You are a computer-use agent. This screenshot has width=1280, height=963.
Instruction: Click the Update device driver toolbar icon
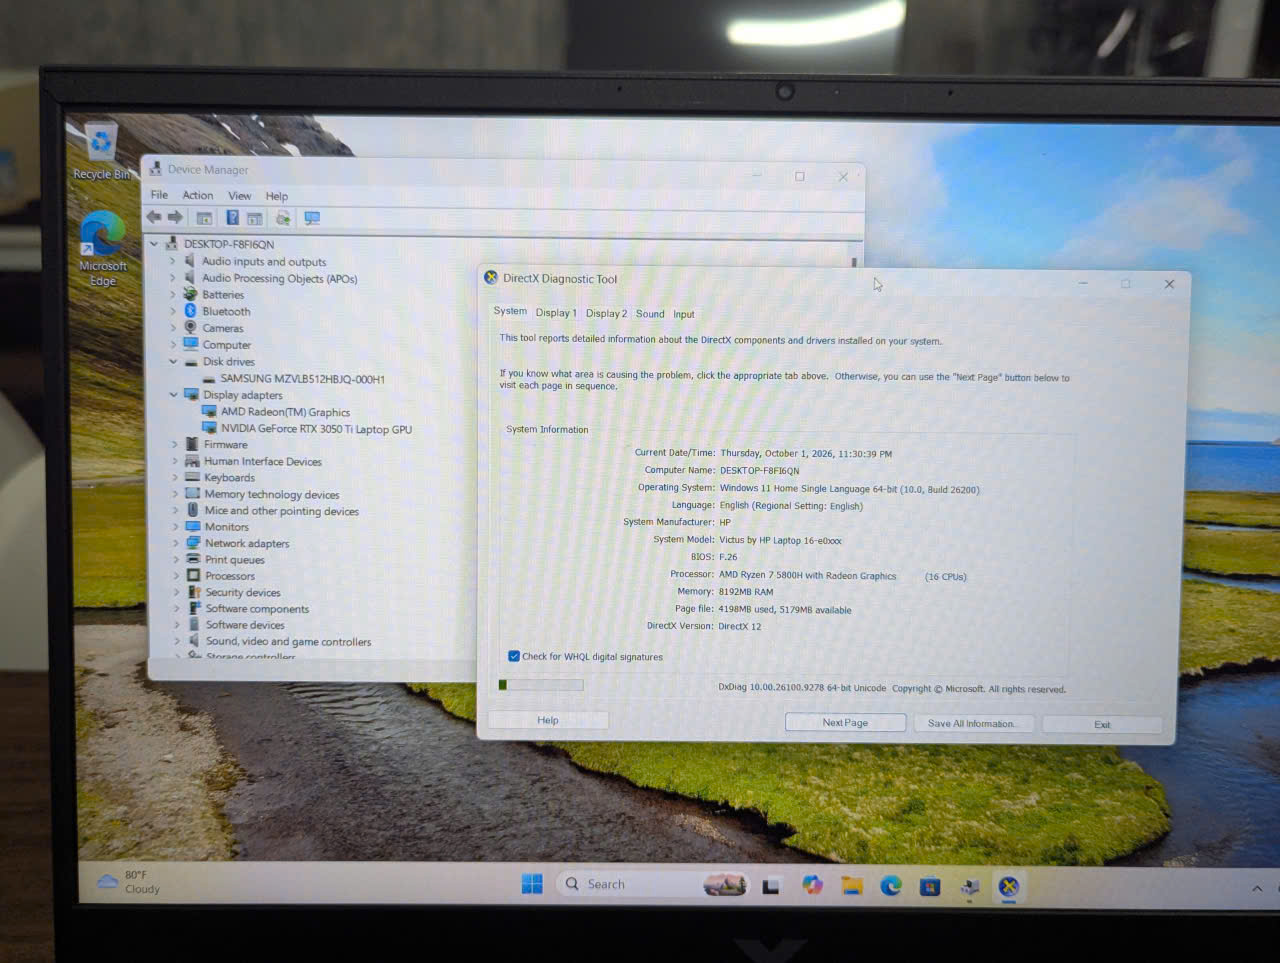coord(283,218)
